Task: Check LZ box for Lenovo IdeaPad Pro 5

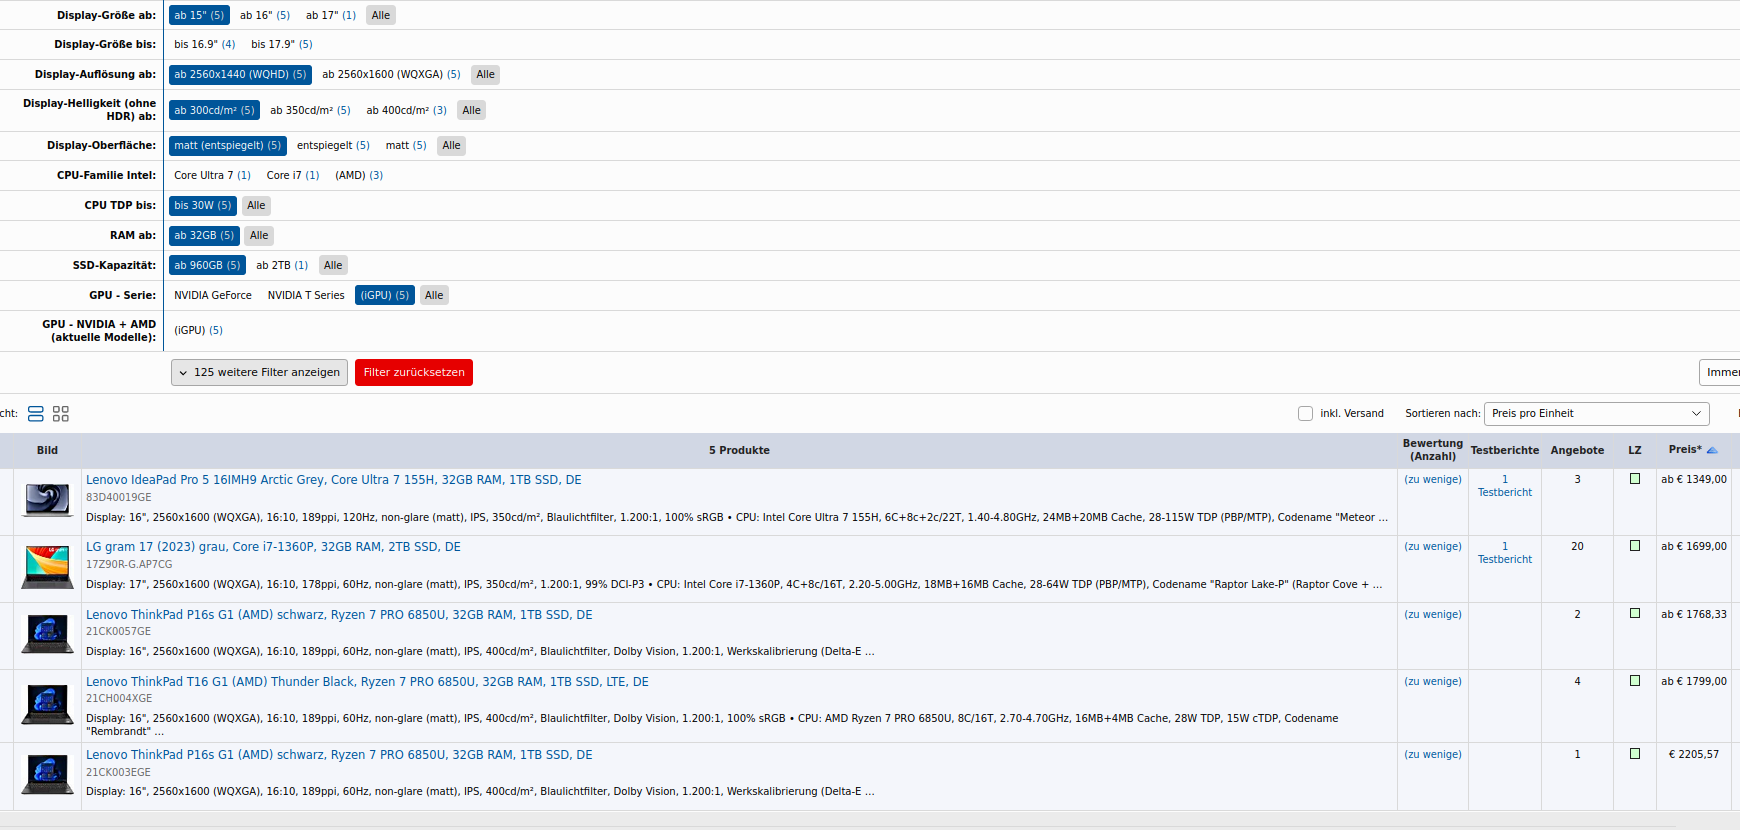Action: click(x=1635, y=479)
